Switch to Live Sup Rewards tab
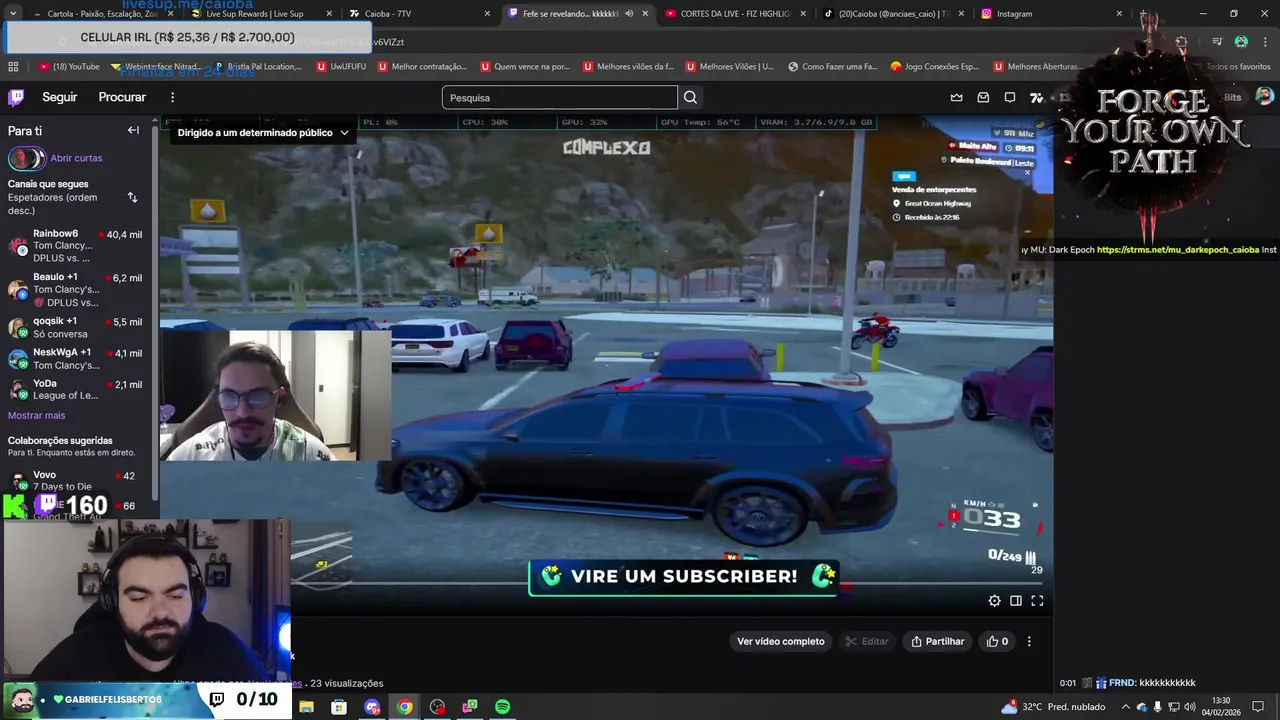 pos(260,14)
